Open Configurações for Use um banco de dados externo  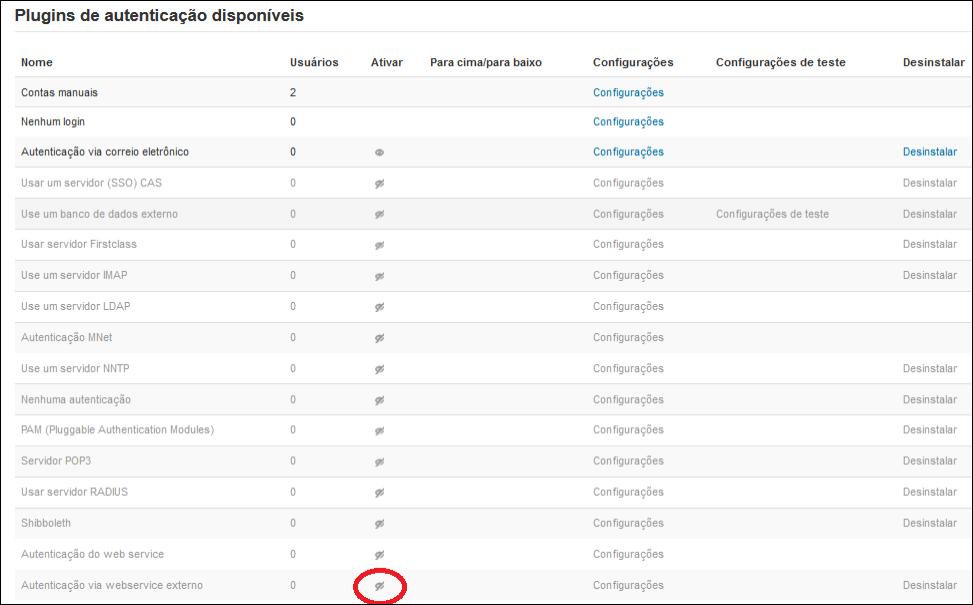tap(628, 214)
